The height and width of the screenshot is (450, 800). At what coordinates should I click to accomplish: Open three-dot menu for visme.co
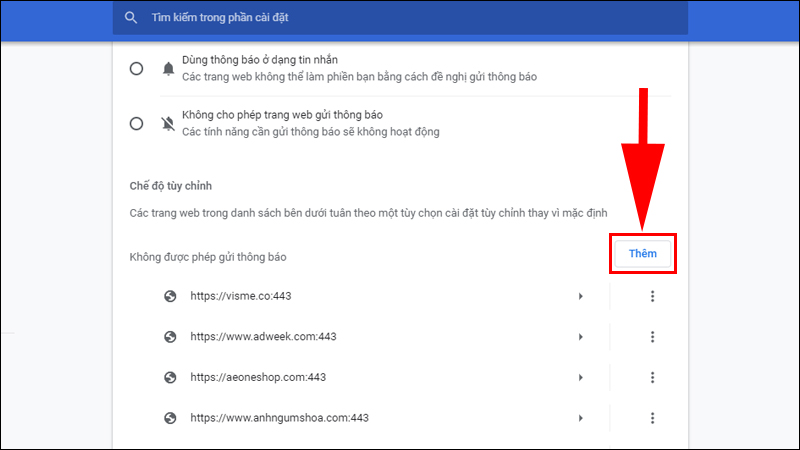pos(652,296)
